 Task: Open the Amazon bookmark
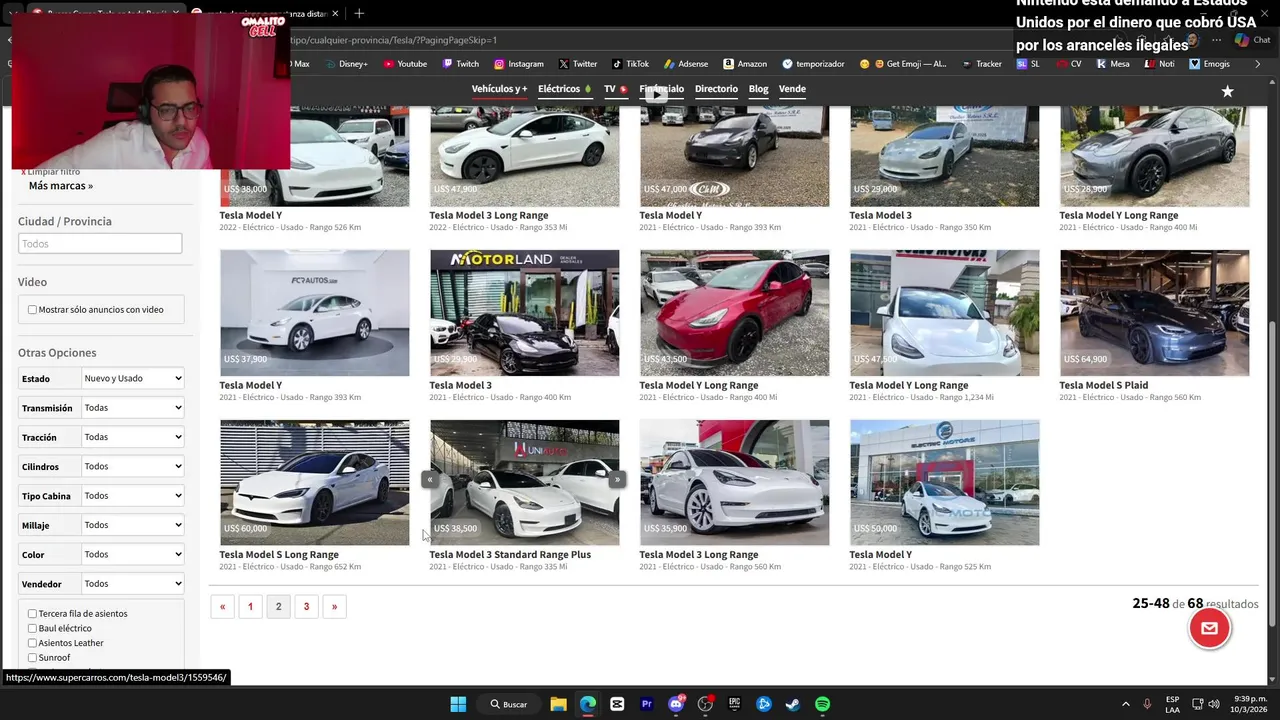[x=745, y=64]
